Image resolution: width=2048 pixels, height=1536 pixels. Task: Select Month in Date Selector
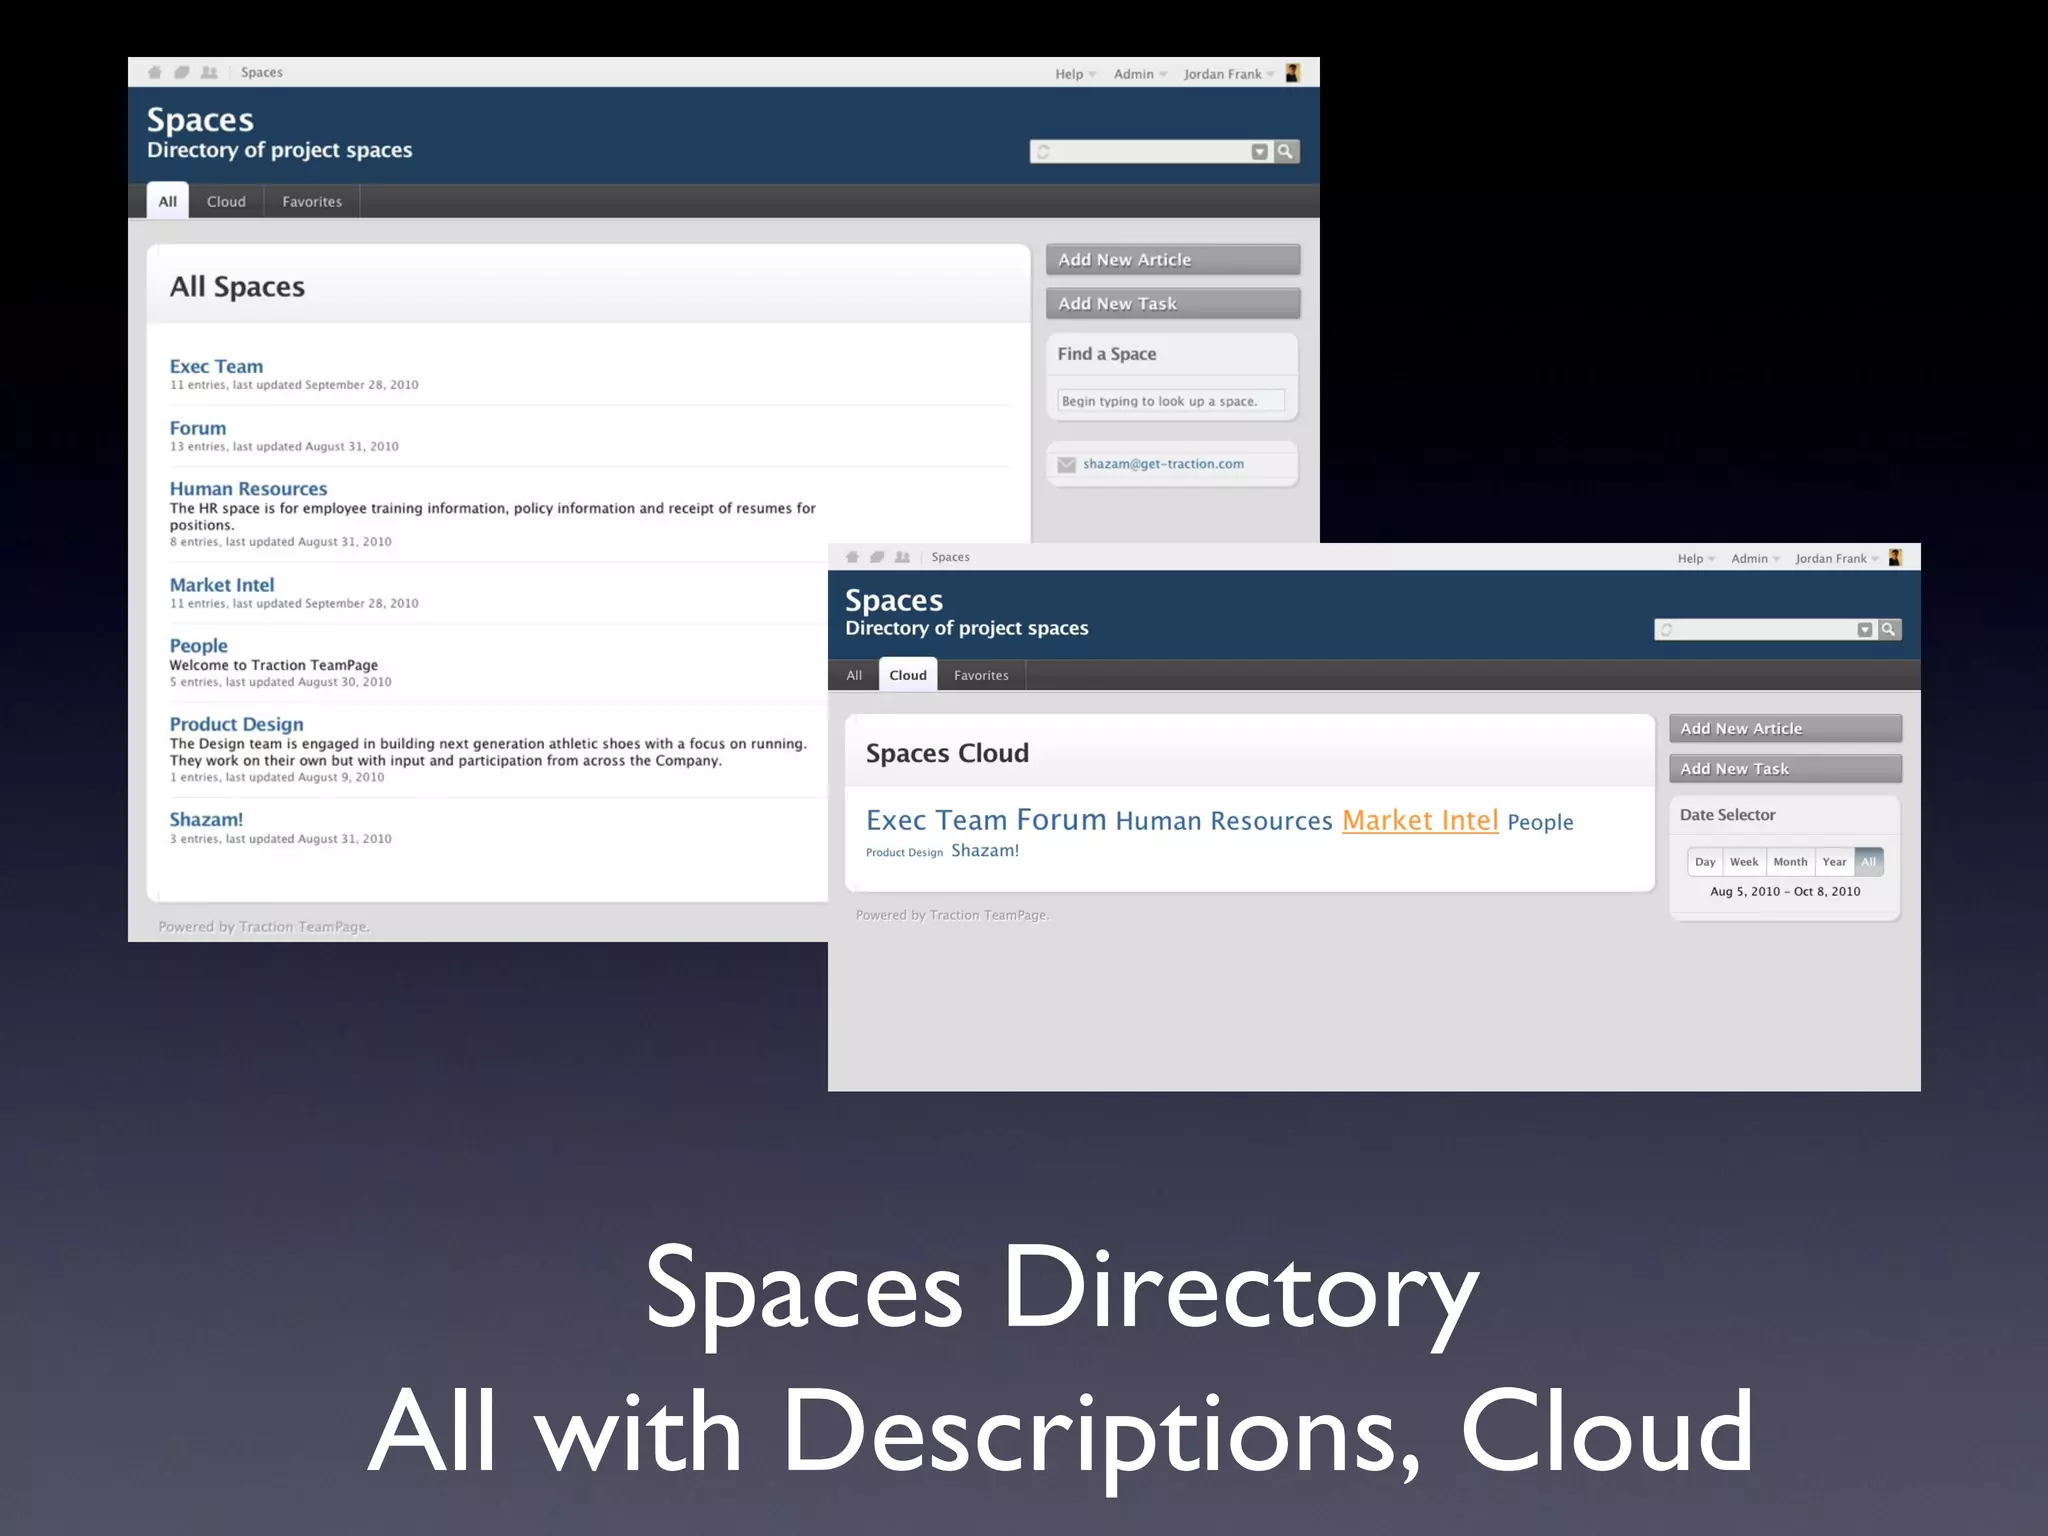coord(1790,862)
